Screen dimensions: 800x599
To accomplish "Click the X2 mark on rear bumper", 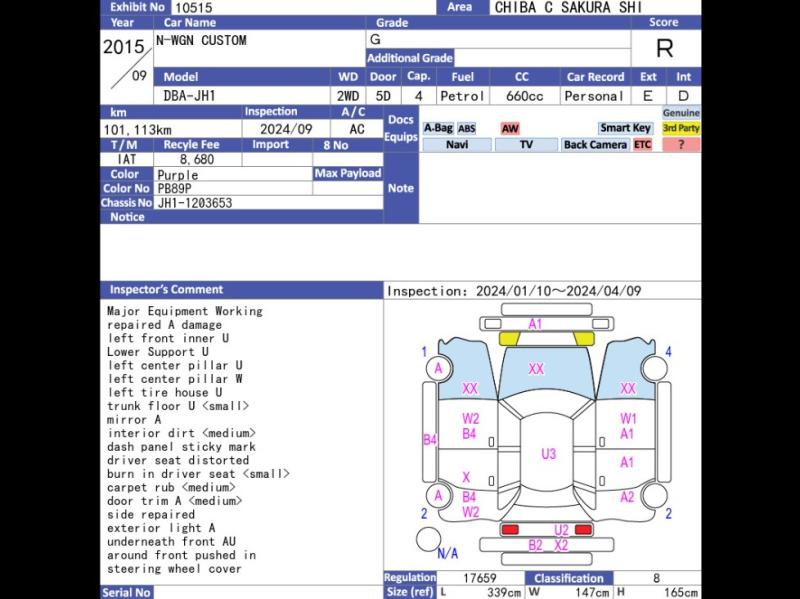I will [x=561, y=545].
